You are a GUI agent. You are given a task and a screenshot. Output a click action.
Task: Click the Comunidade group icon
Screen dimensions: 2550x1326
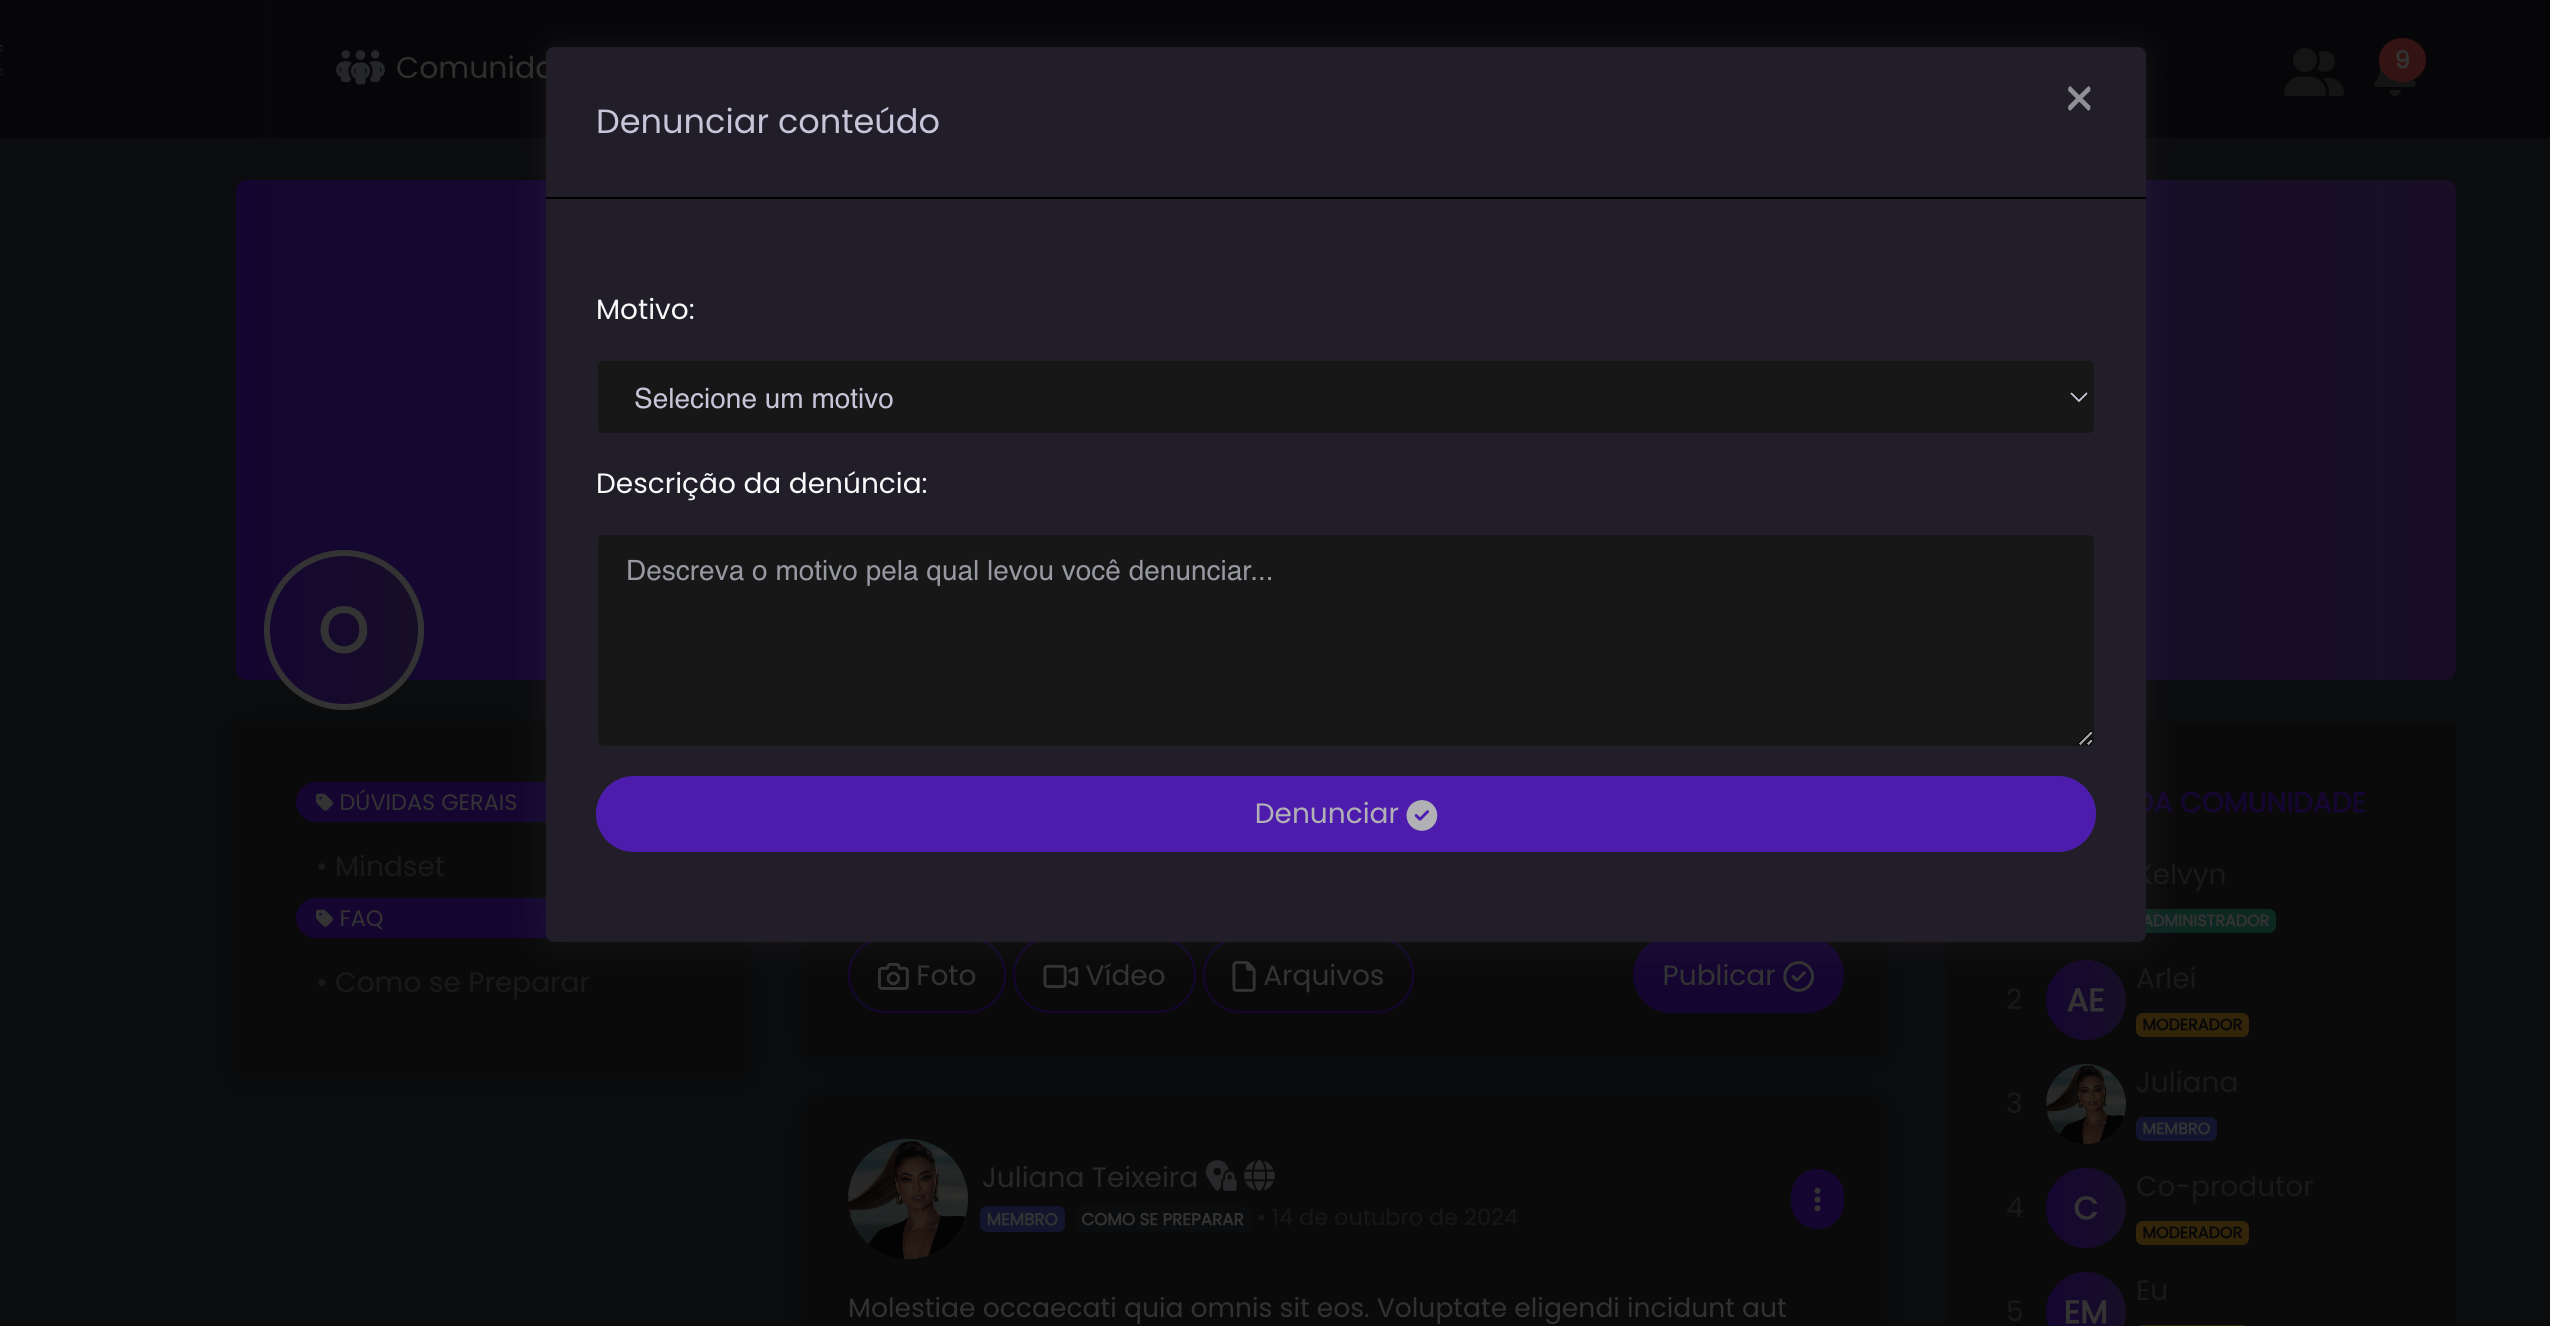(359, 68)
